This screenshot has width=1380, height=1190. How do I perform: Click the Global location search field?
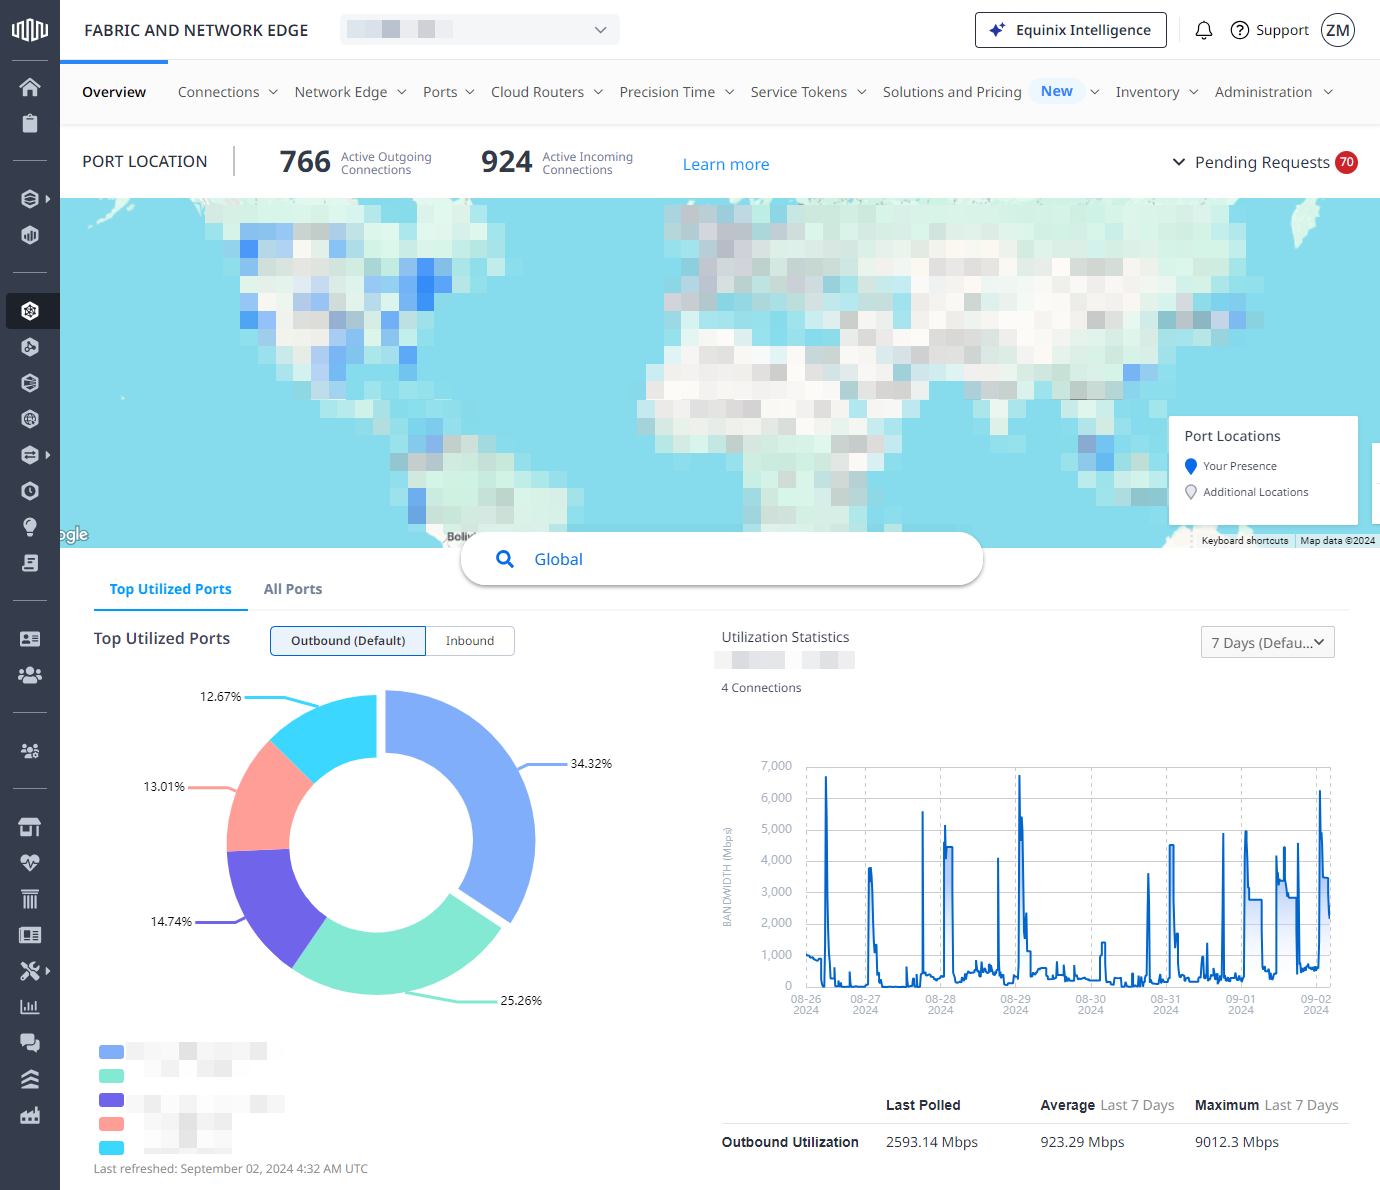(x=722, y=559)
